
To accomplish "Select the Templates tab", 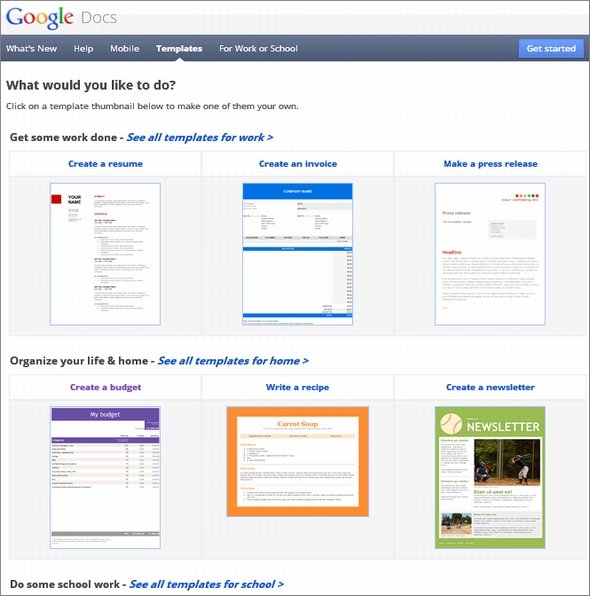I will 179,49.
